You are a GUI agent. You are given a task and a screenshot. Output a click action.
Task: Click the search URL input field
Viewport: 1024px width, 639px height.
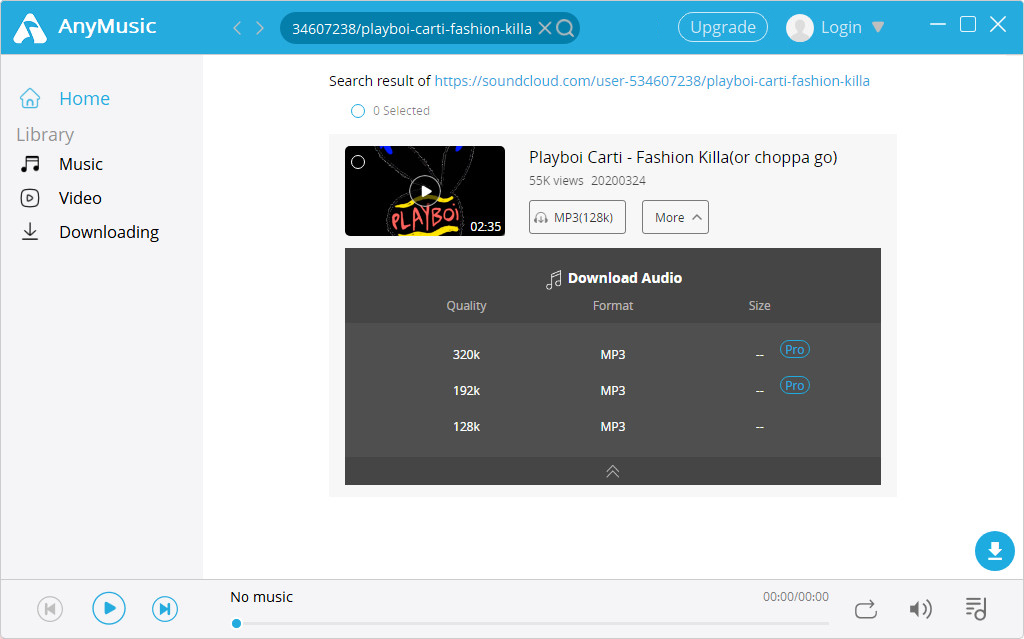(x=411, y=29)
